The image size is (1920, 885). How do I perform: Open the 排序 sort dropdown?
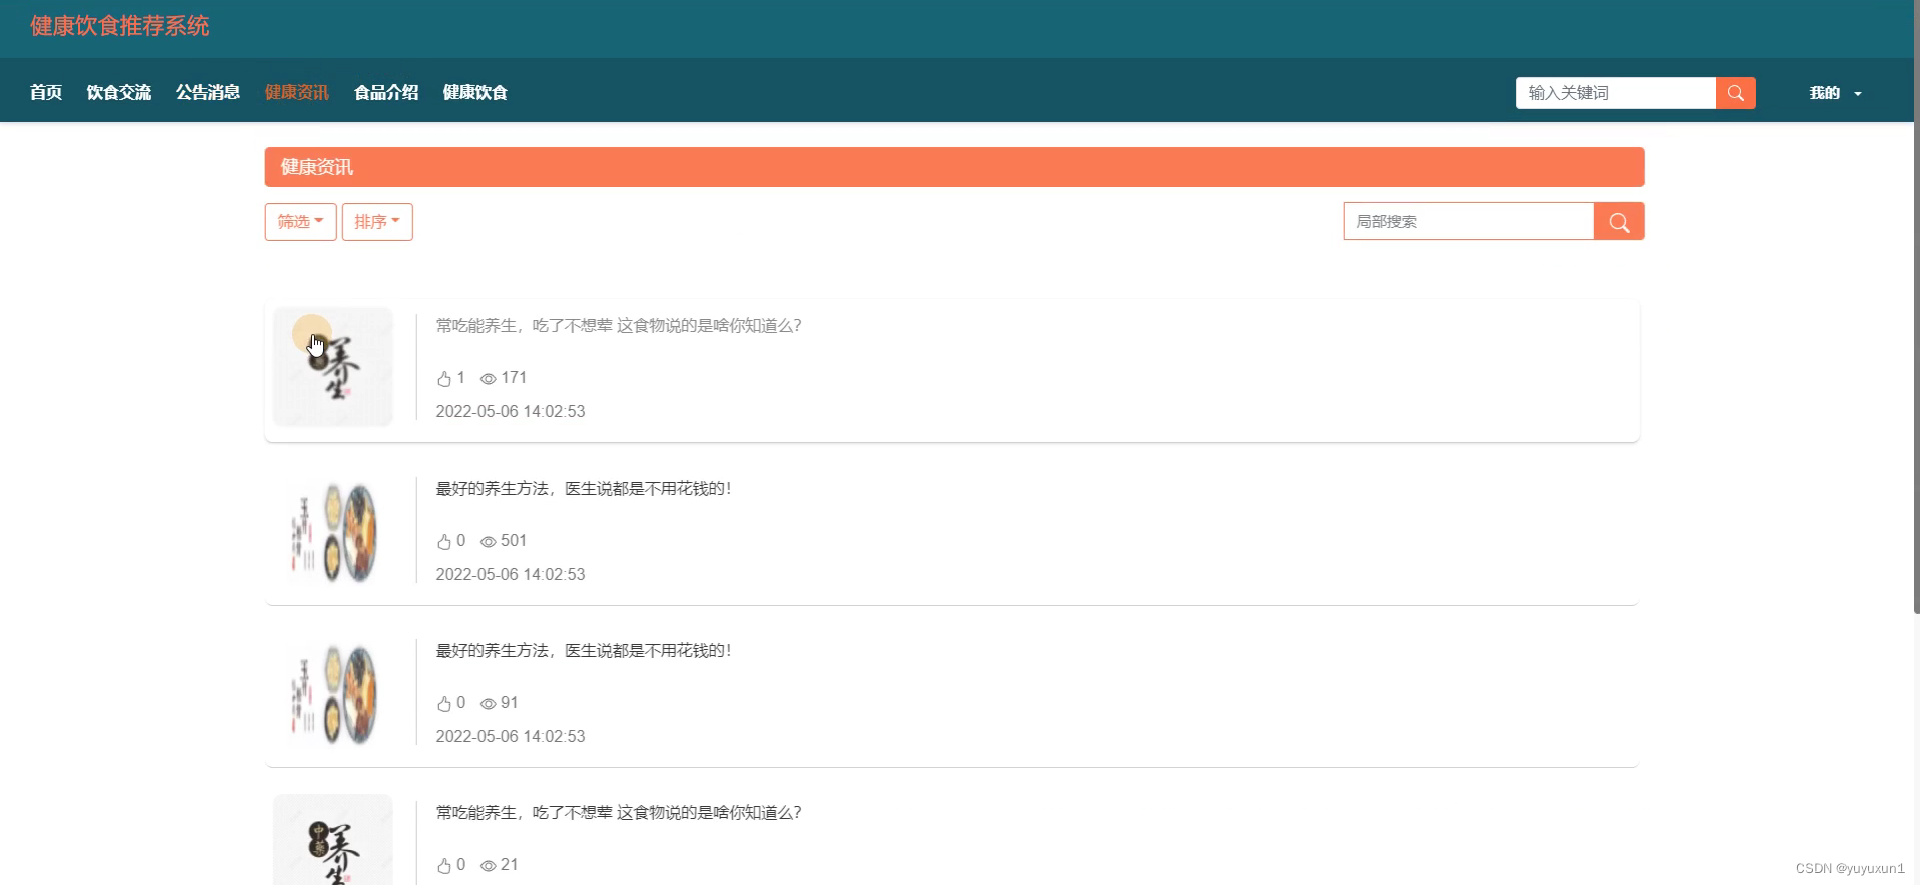click(377, 222)
